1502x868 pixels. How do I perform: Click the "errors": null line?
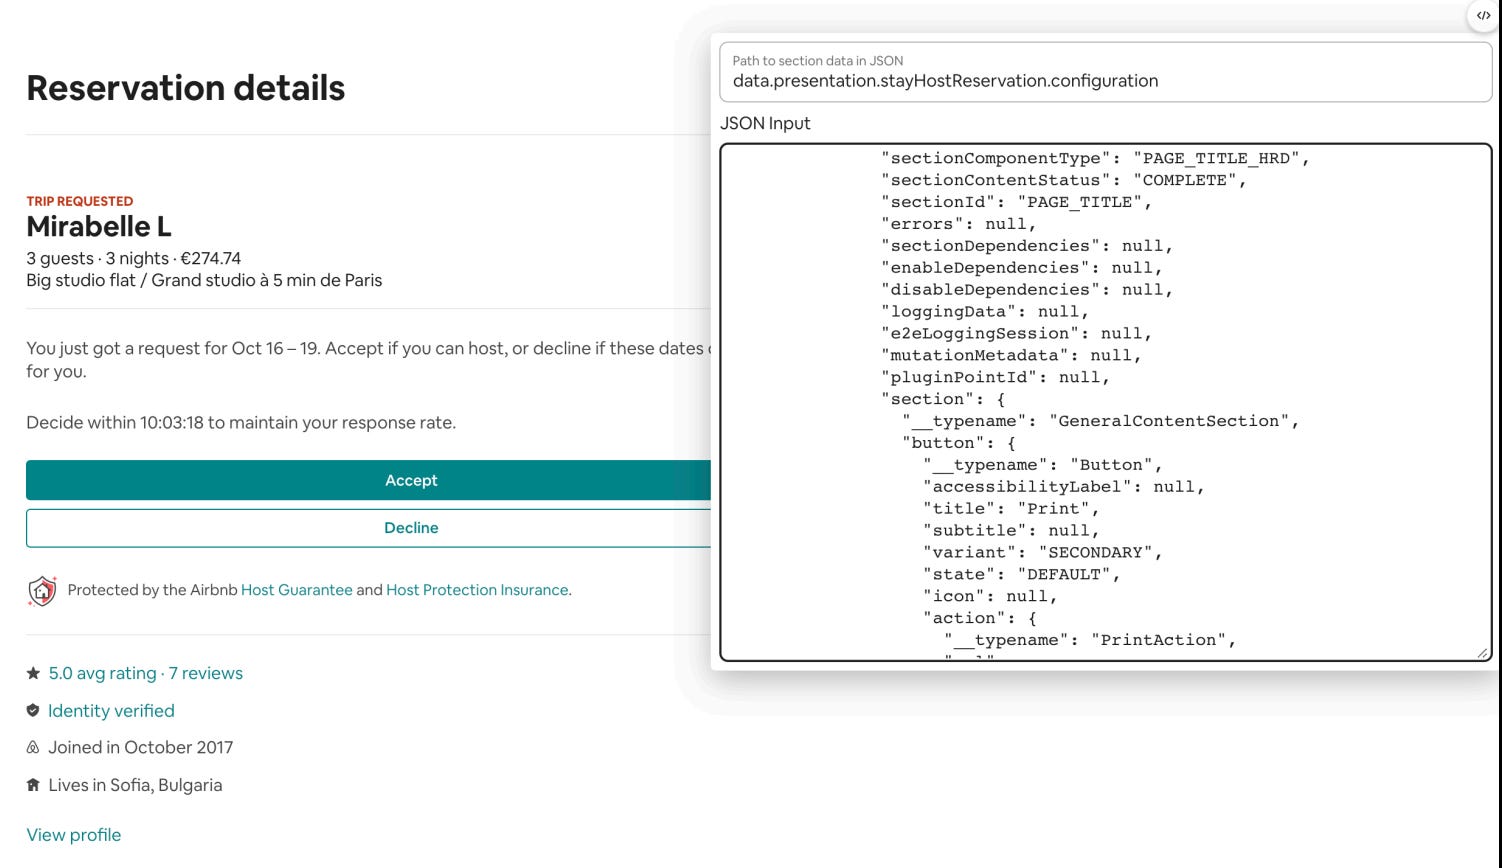coord(959,224)
